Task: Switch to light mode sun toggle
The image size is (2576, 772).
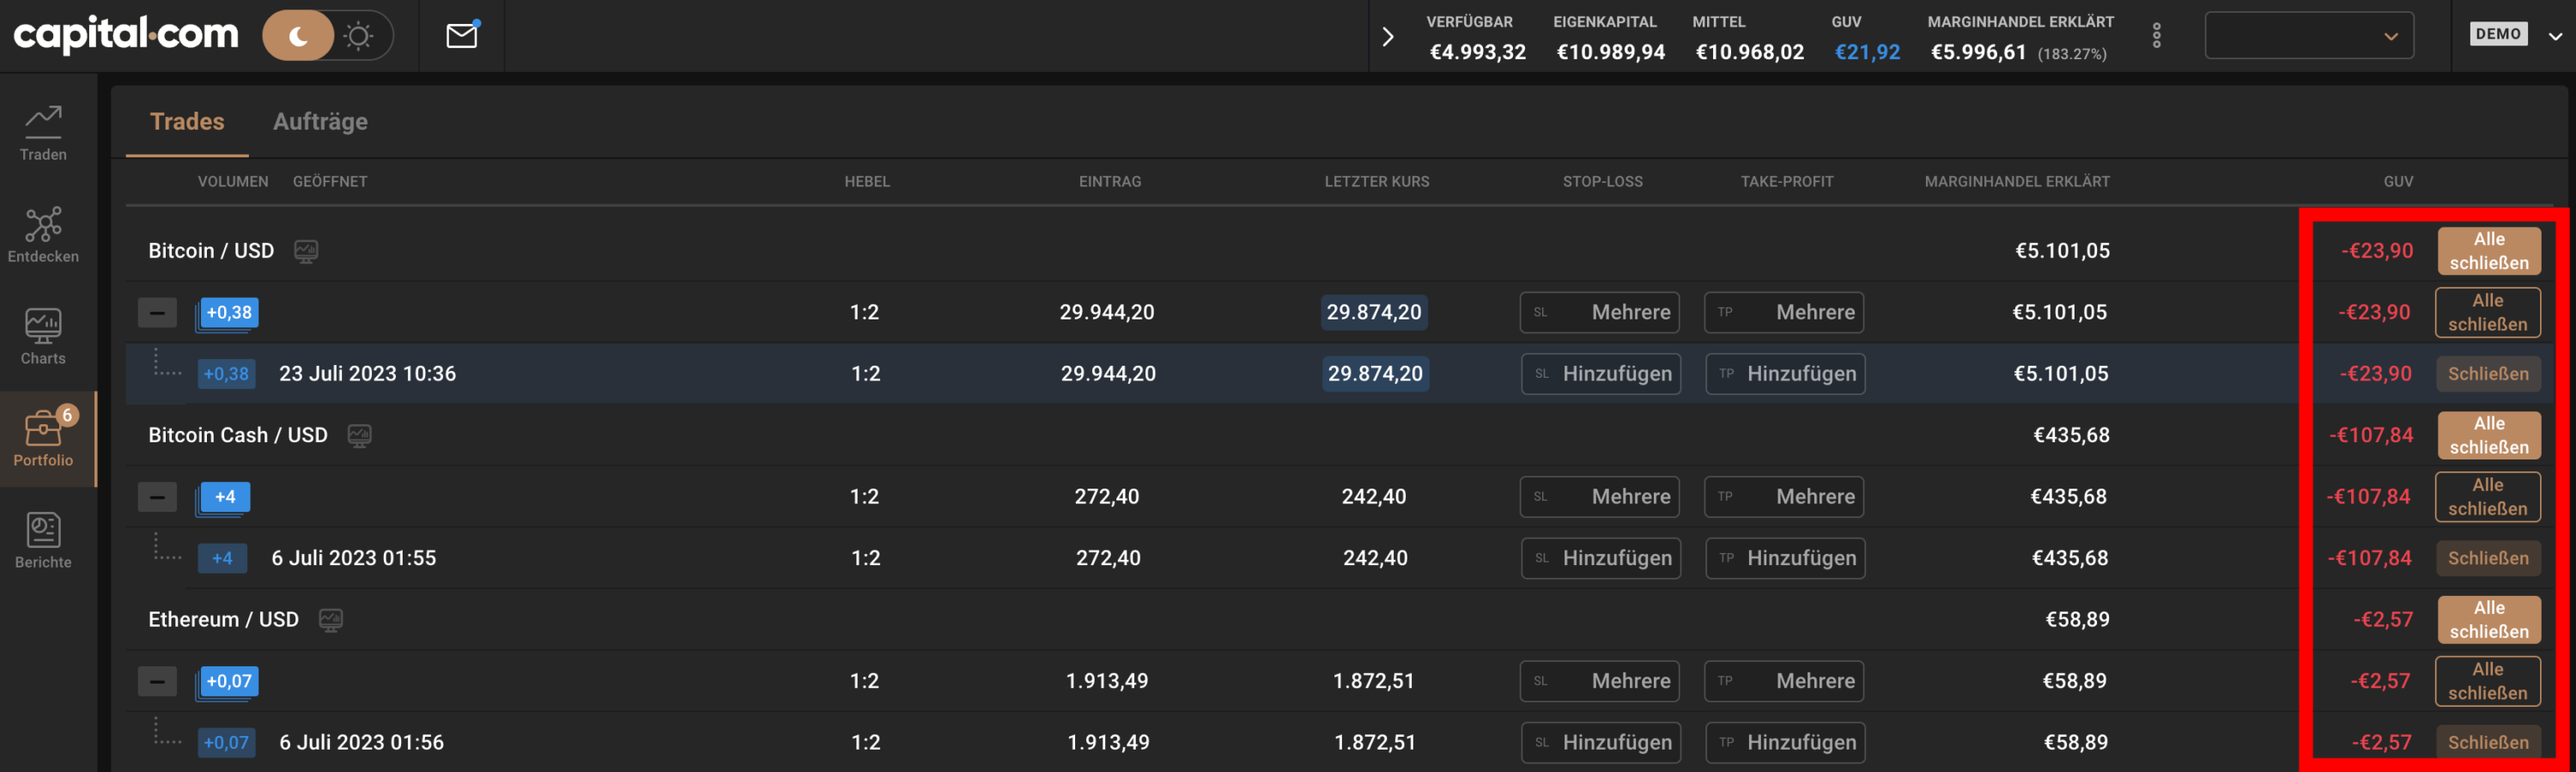Action: pos(358,36)
